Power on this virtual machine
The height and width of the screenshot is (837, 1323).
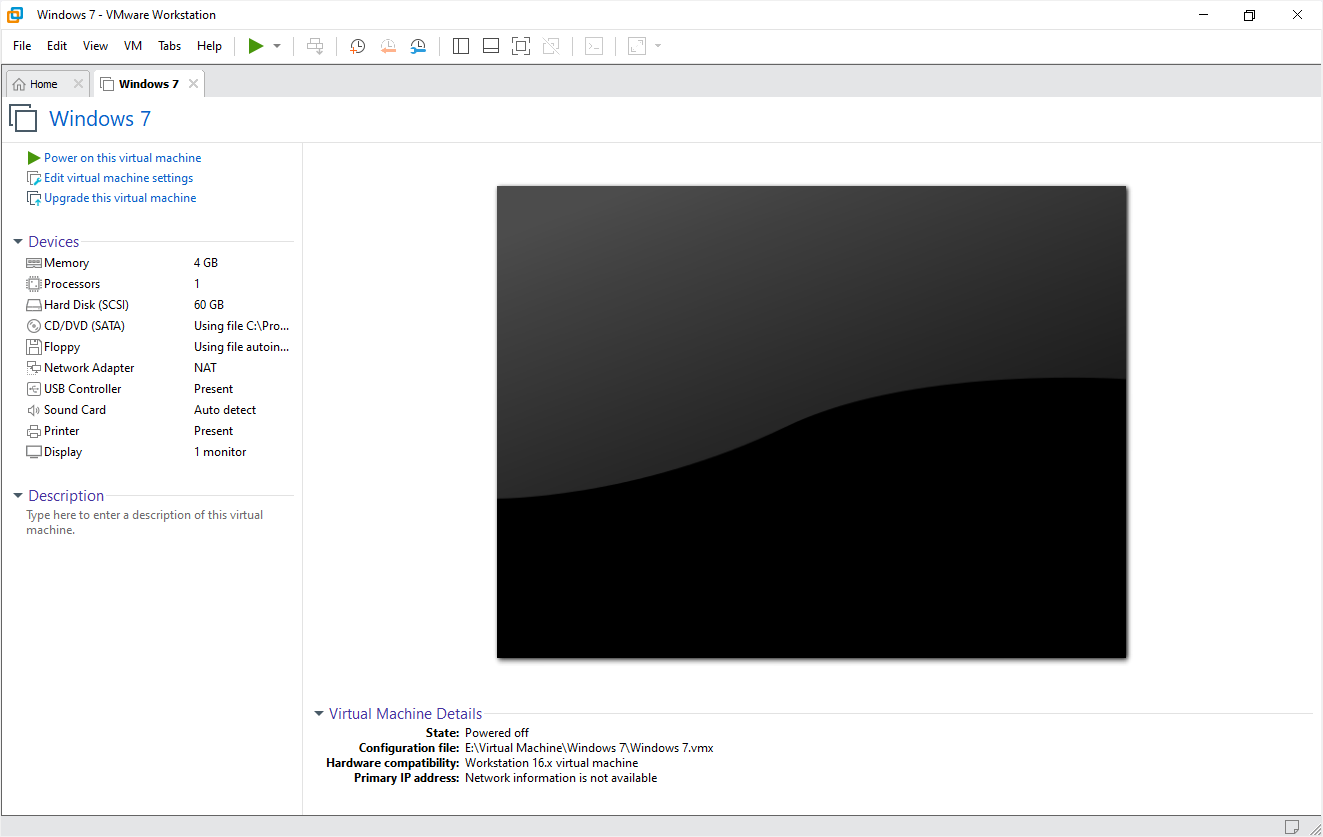pyautogui.click(x=122, y=157)
